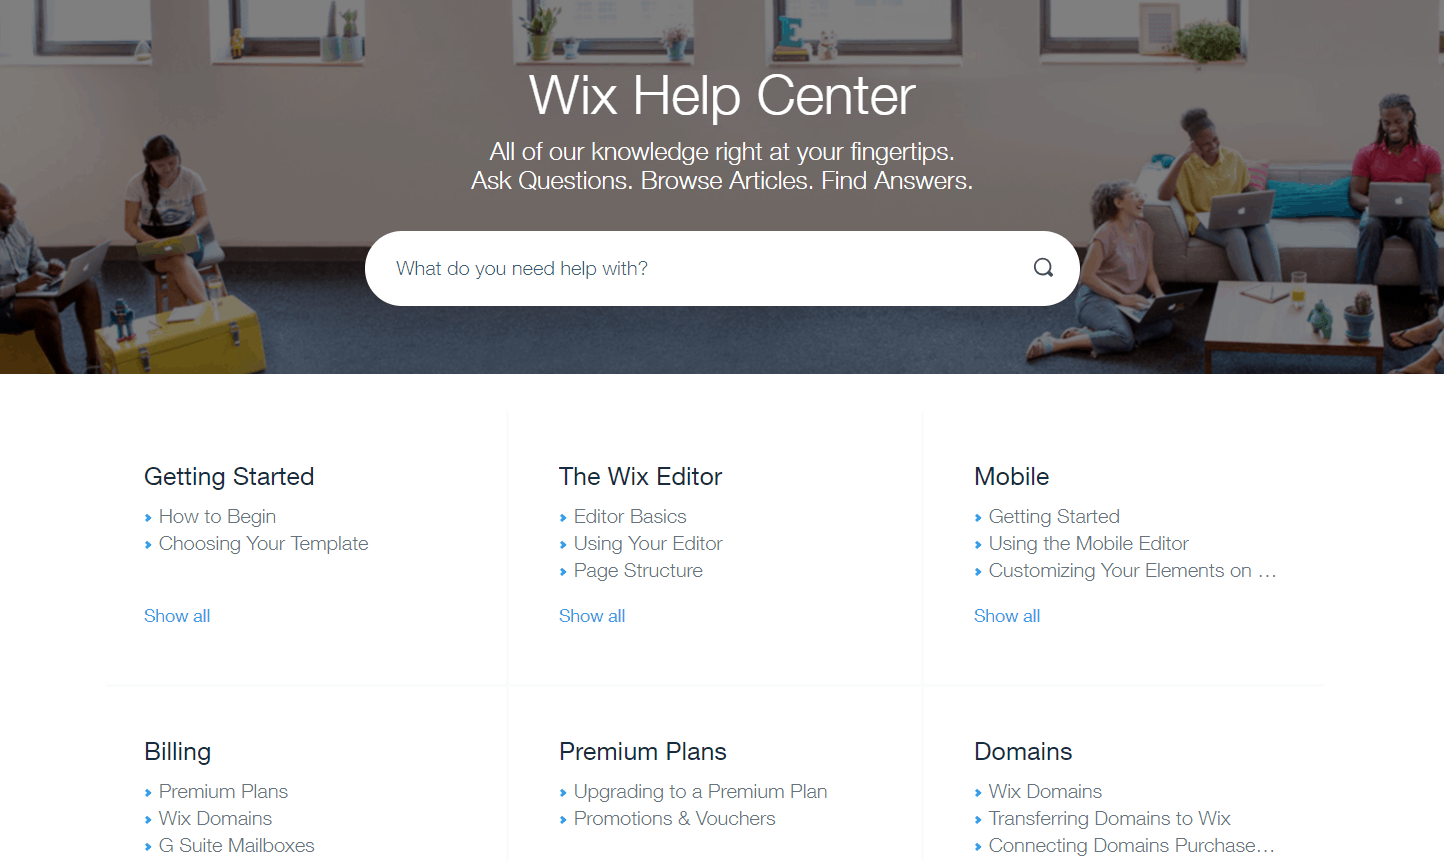Open Connecting Domains Purchase… link

(1132, 845)
